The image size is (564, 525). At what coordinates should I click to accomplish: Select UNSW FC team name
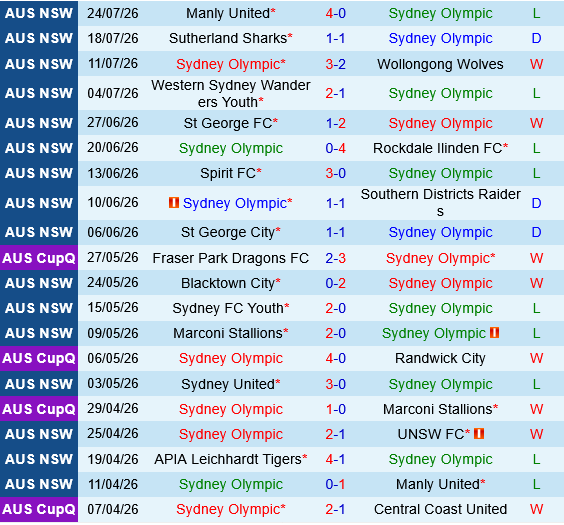431,434
